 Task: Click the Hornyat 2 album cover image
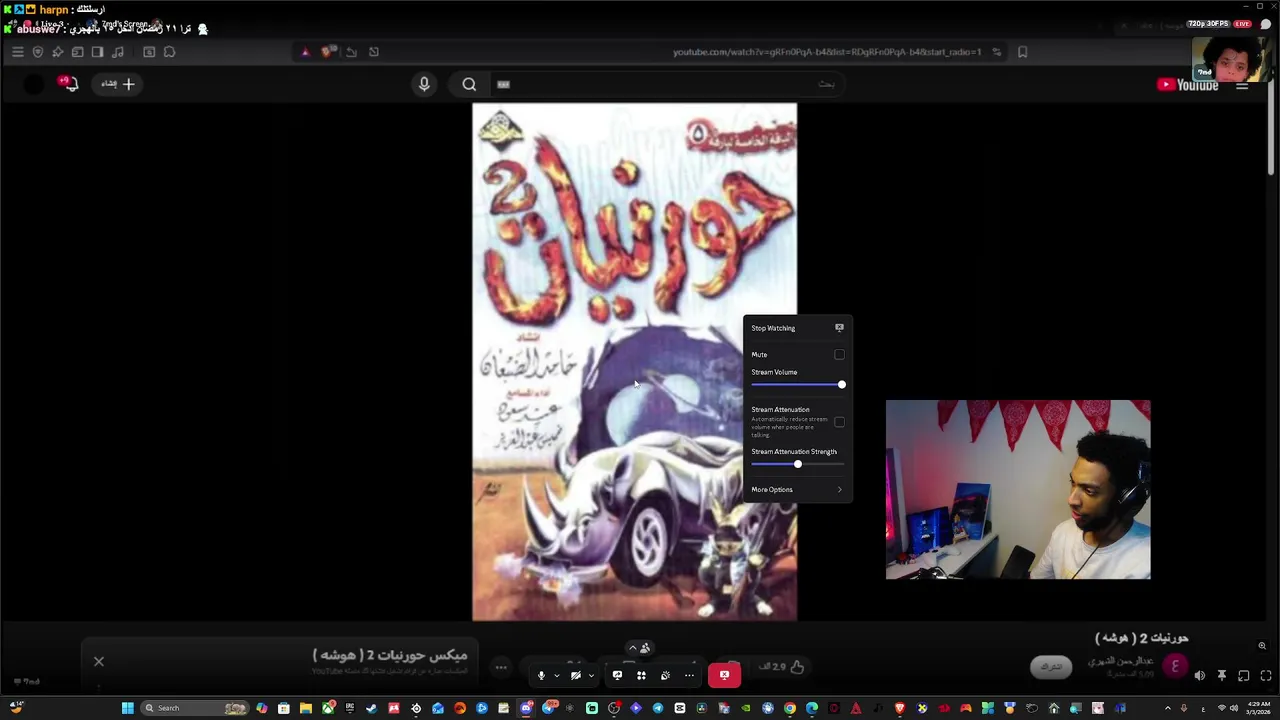(x=635, y=362)
